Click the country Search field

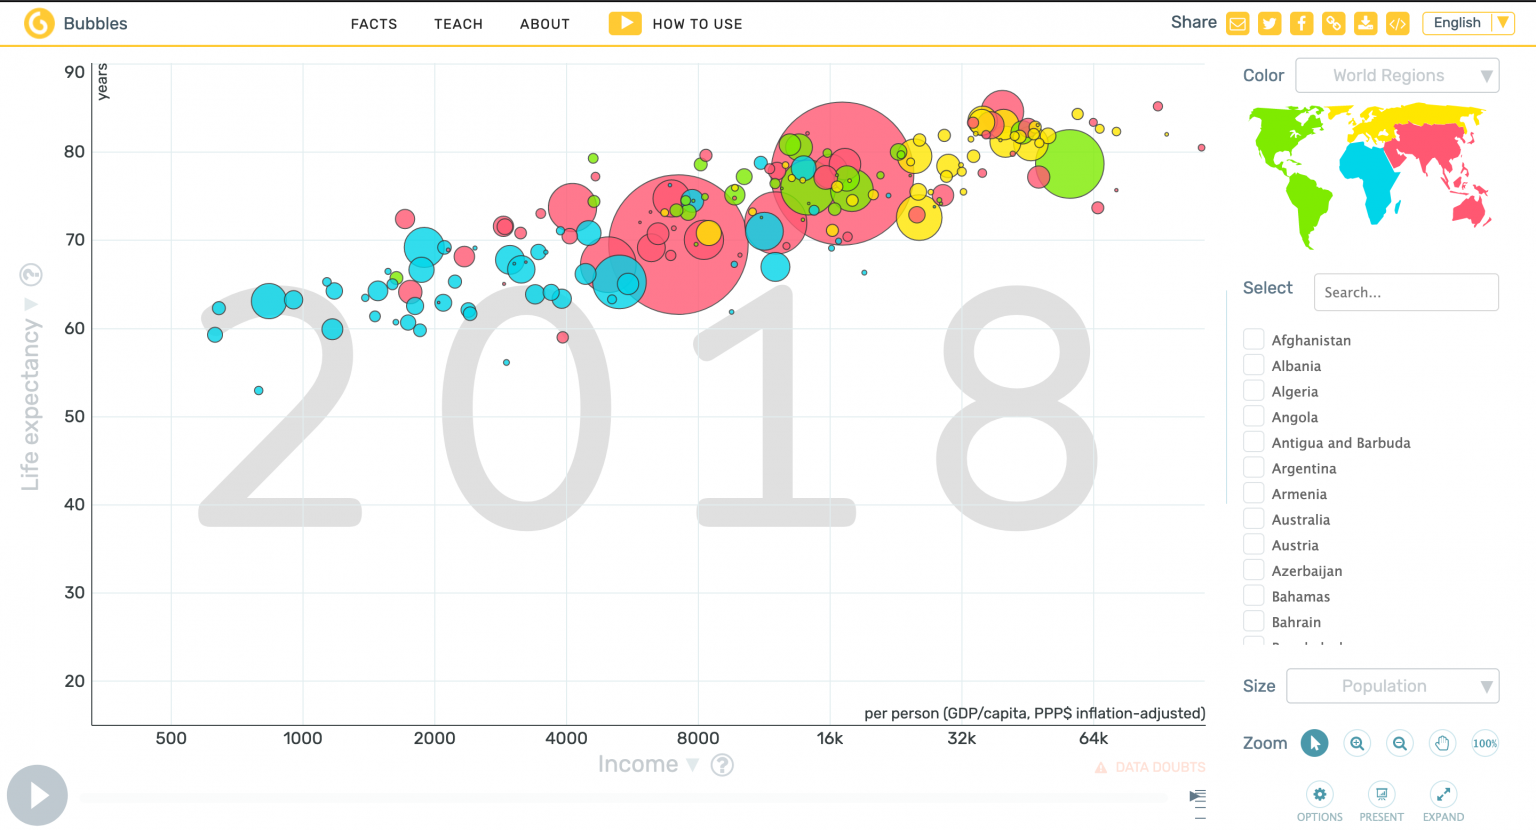tap(1406, 292)
